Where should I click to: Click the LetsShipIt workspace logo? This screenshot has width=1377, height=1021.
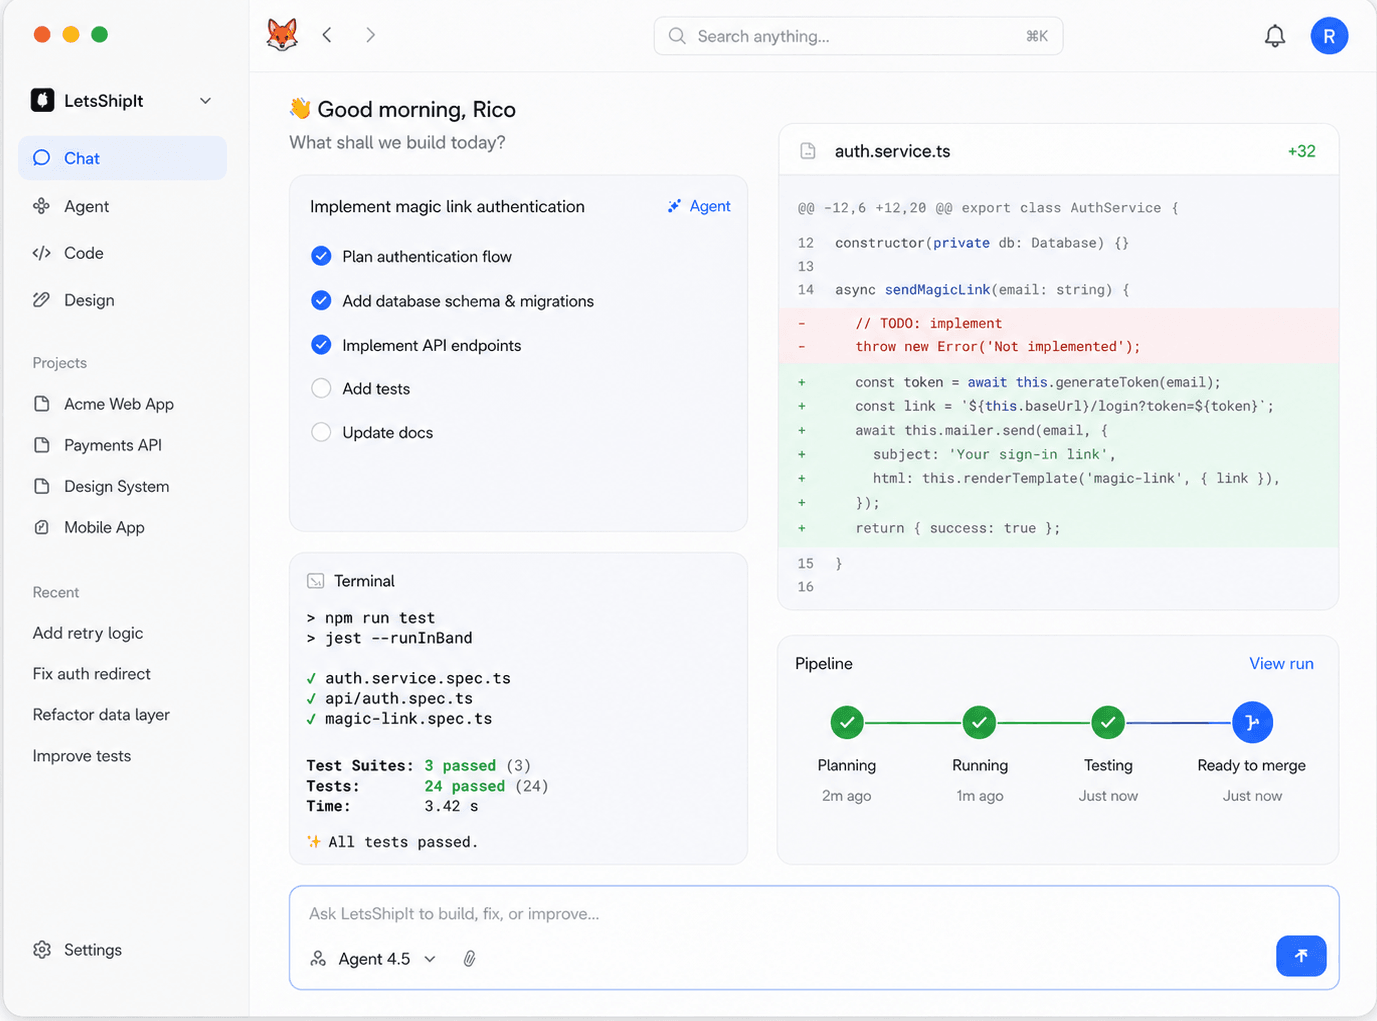[43, 100]
